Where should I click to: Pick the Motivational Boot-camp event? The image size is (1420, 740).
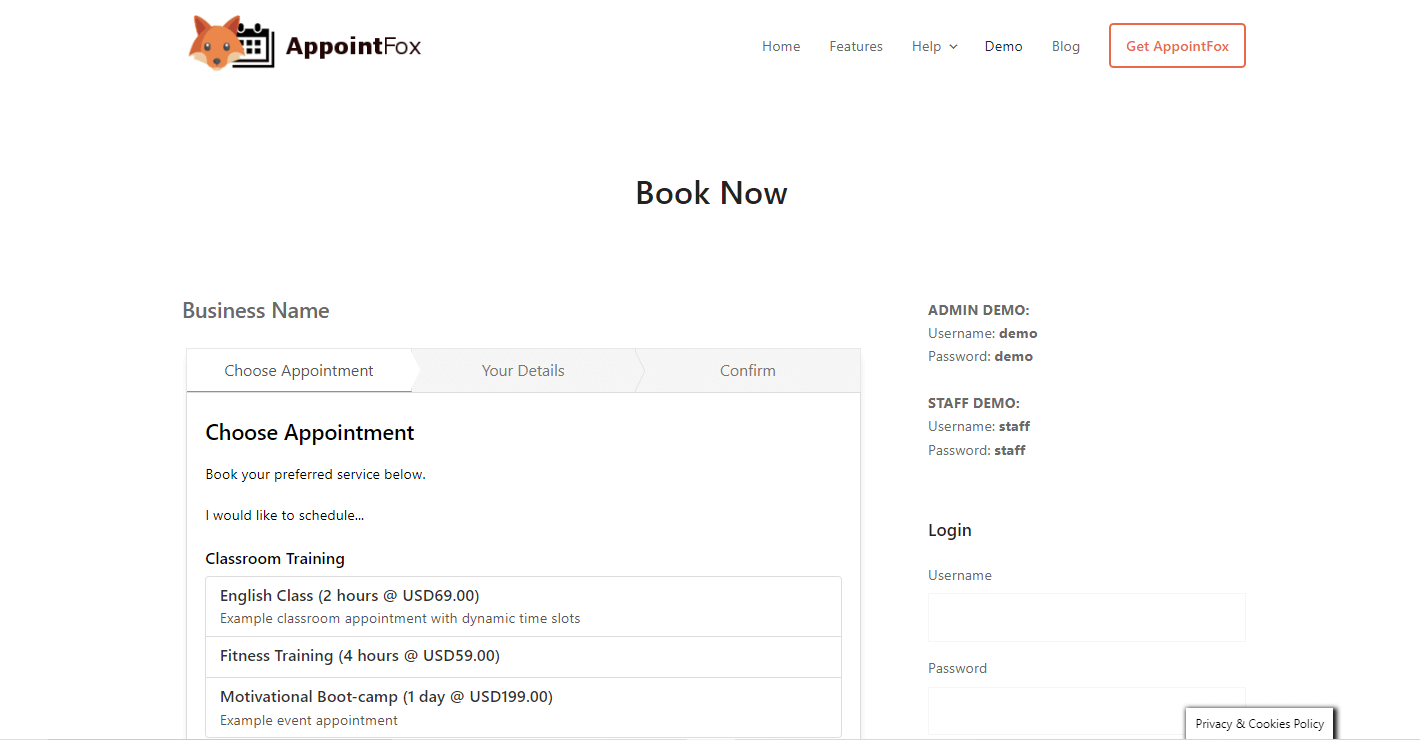click(x=523, y=707)
